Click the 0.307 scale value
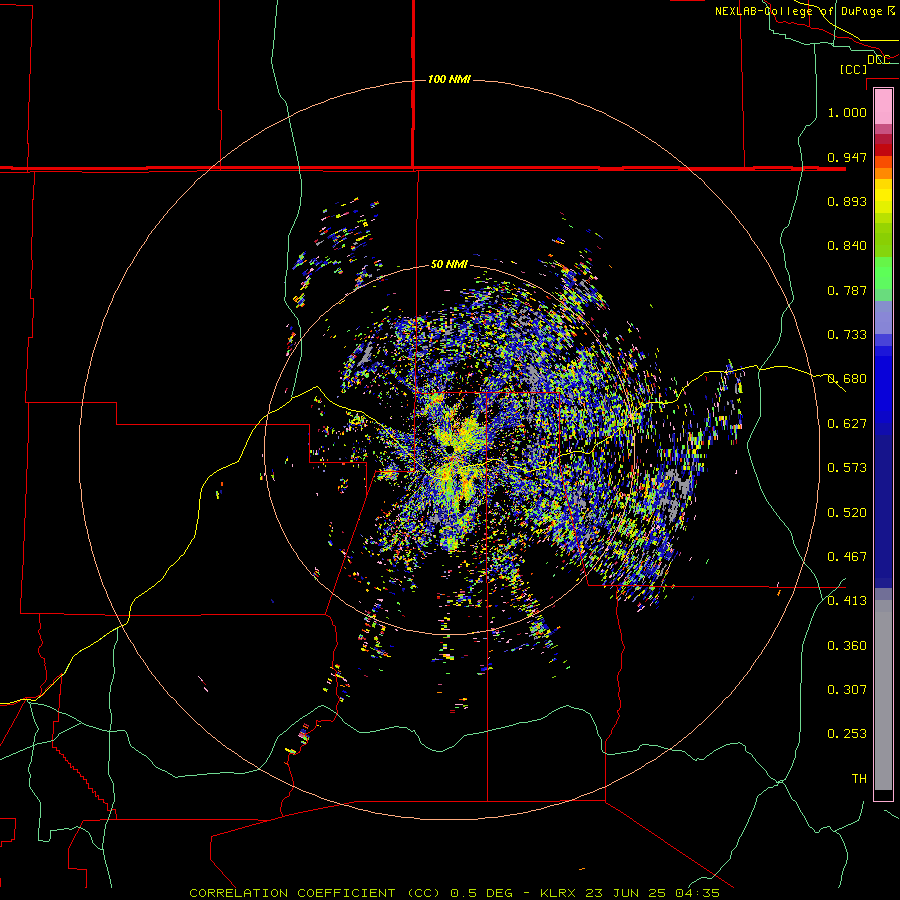The image size is (900, 900). pyautogui.click(x=847, y=690)
